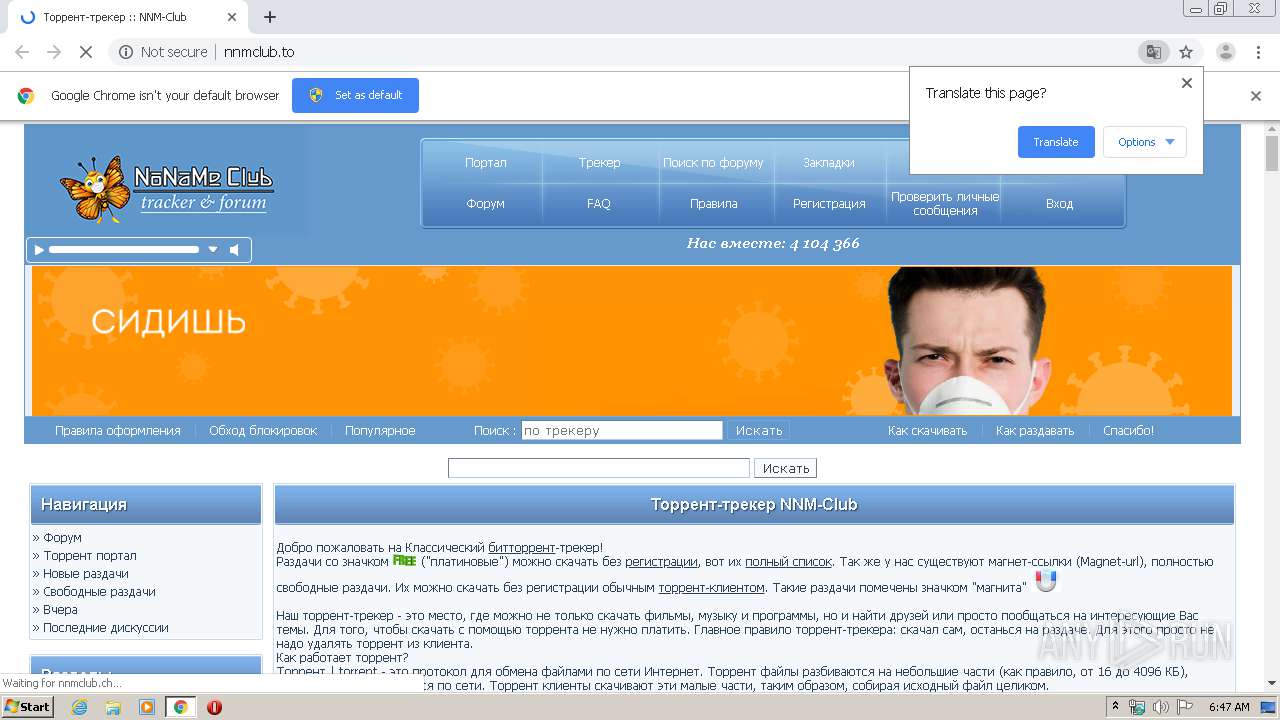
Task: Open the audio player dropdown arrow
Action: point(213,250)
